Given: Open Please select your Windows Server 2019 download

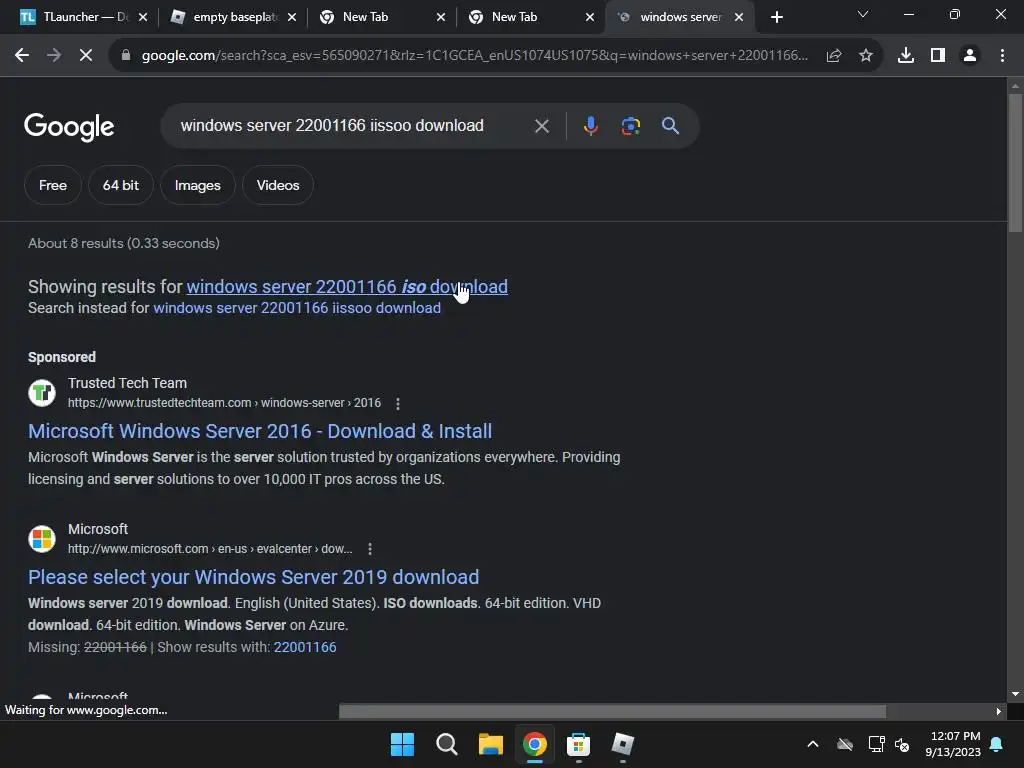Looking at the screenshot, I should coord(253,577).
